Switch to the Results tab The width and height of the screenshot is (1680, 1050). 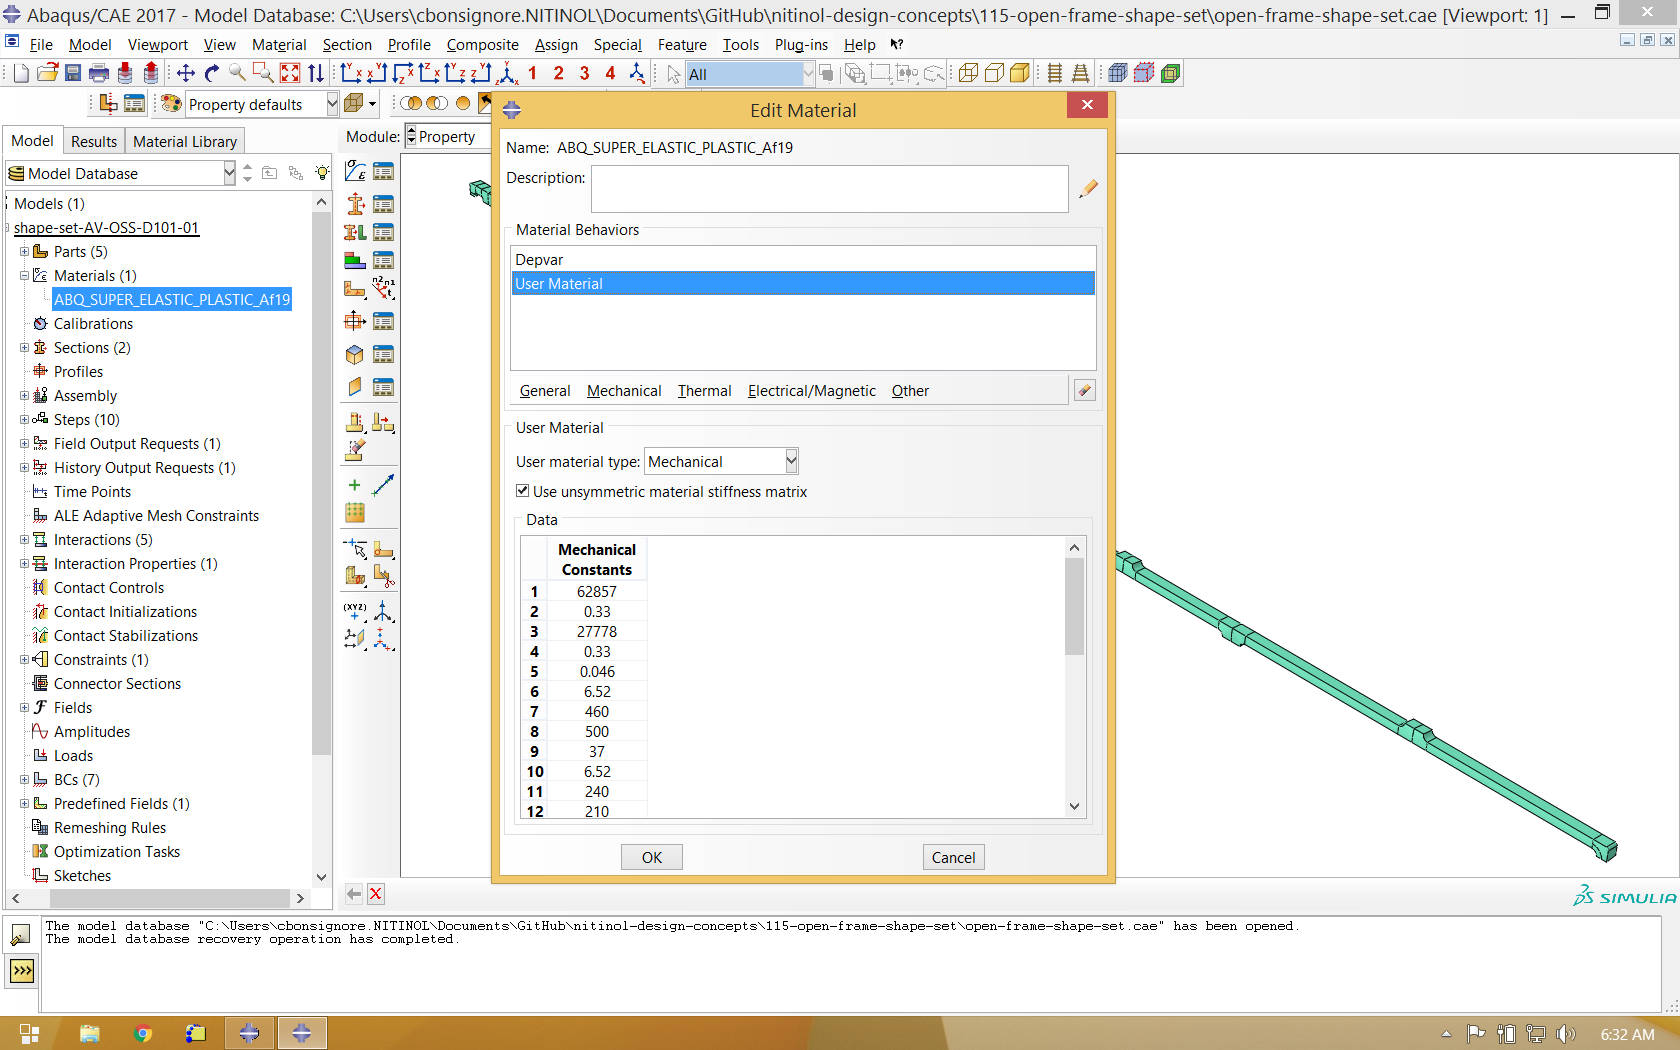[94, 141]
